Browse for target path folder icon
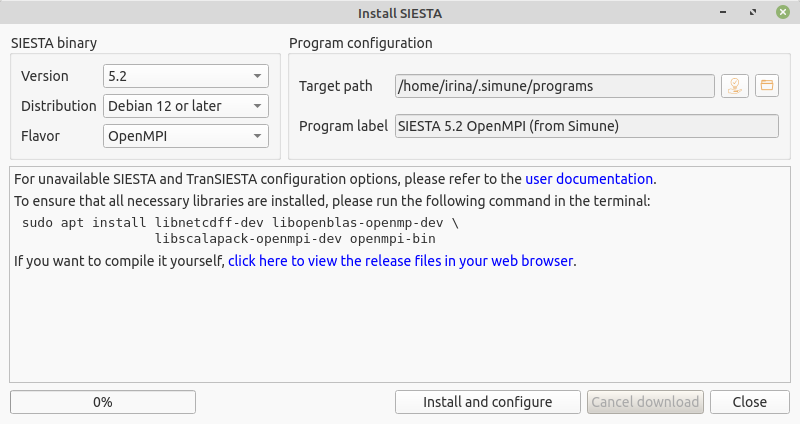The image size is (800, 424). (766, 86)
